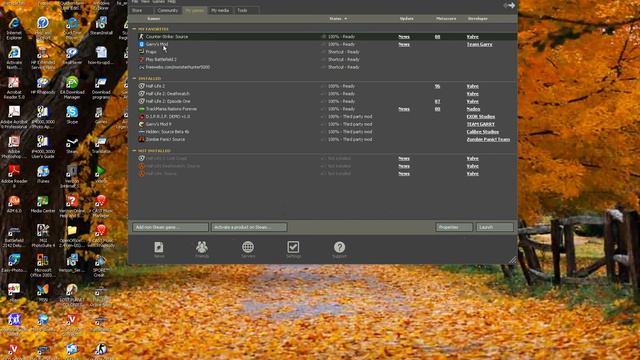
Task: Sort by the Developer column header
Action: click(x=477, y=19)
